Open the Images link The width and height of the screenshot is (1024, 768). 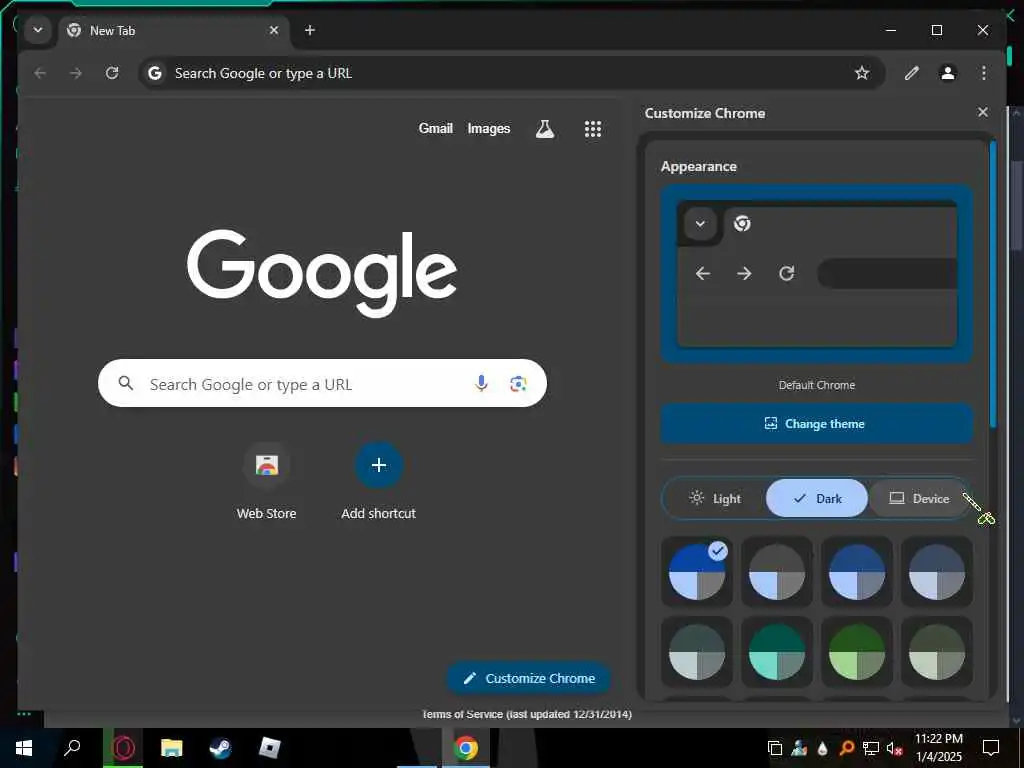coord(488,129)
